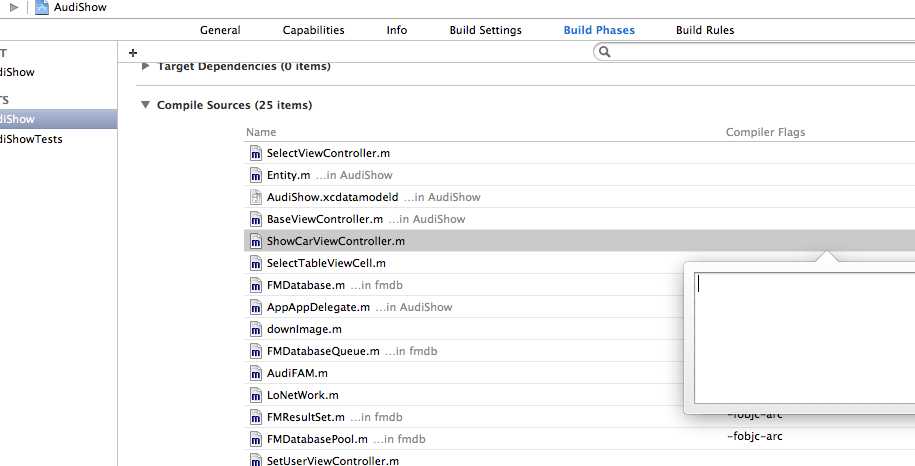Select the FMDatabaseQueue.m row
915x466 pixels.
pyautogui.click(x=464, y=351)
